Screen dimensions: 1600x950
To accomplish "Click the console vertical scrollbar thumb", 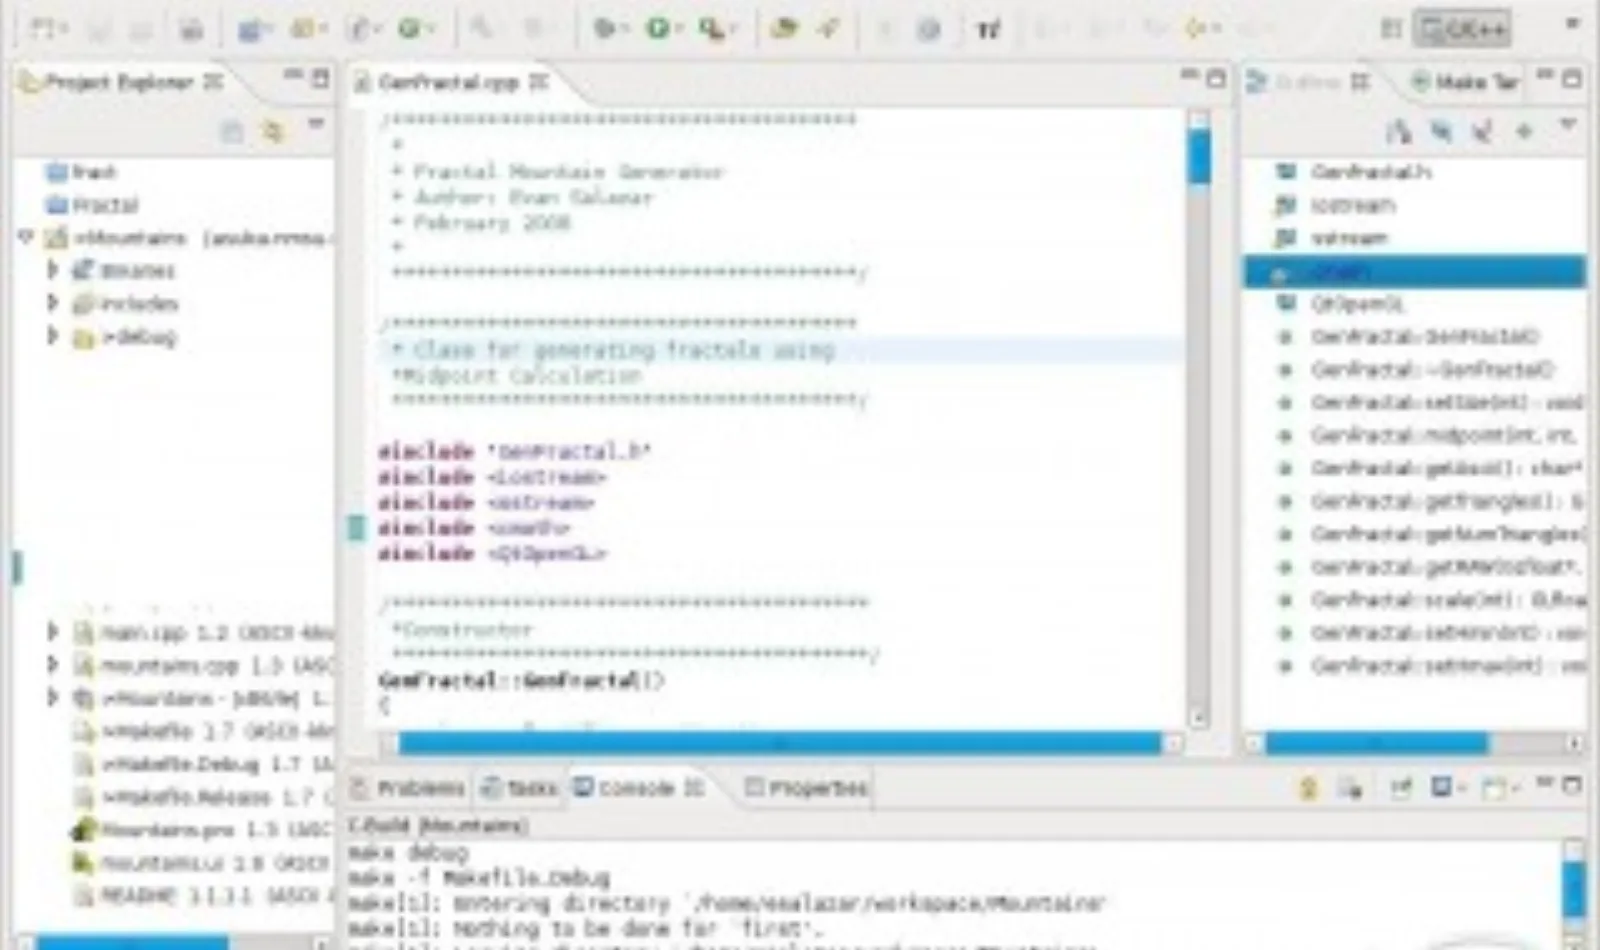I will click(x=1574, y=889).
